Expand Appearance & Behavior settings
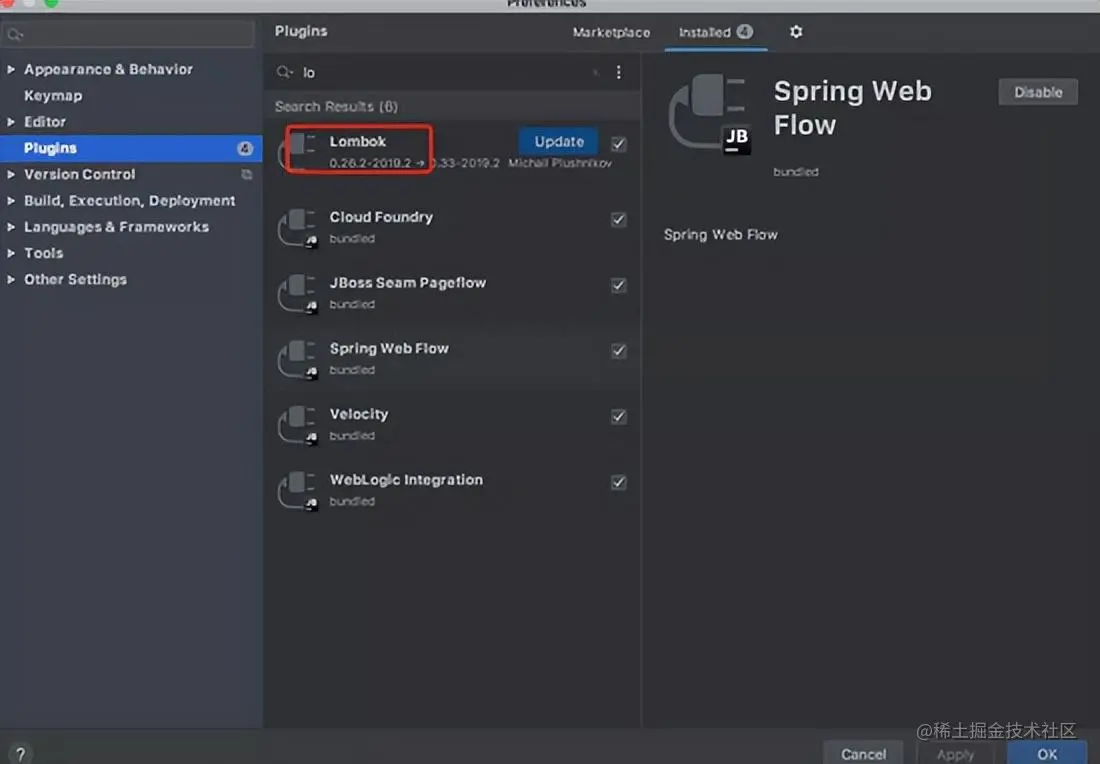The height and width of the screenshot is (764, 1100). tap(11, 69)
